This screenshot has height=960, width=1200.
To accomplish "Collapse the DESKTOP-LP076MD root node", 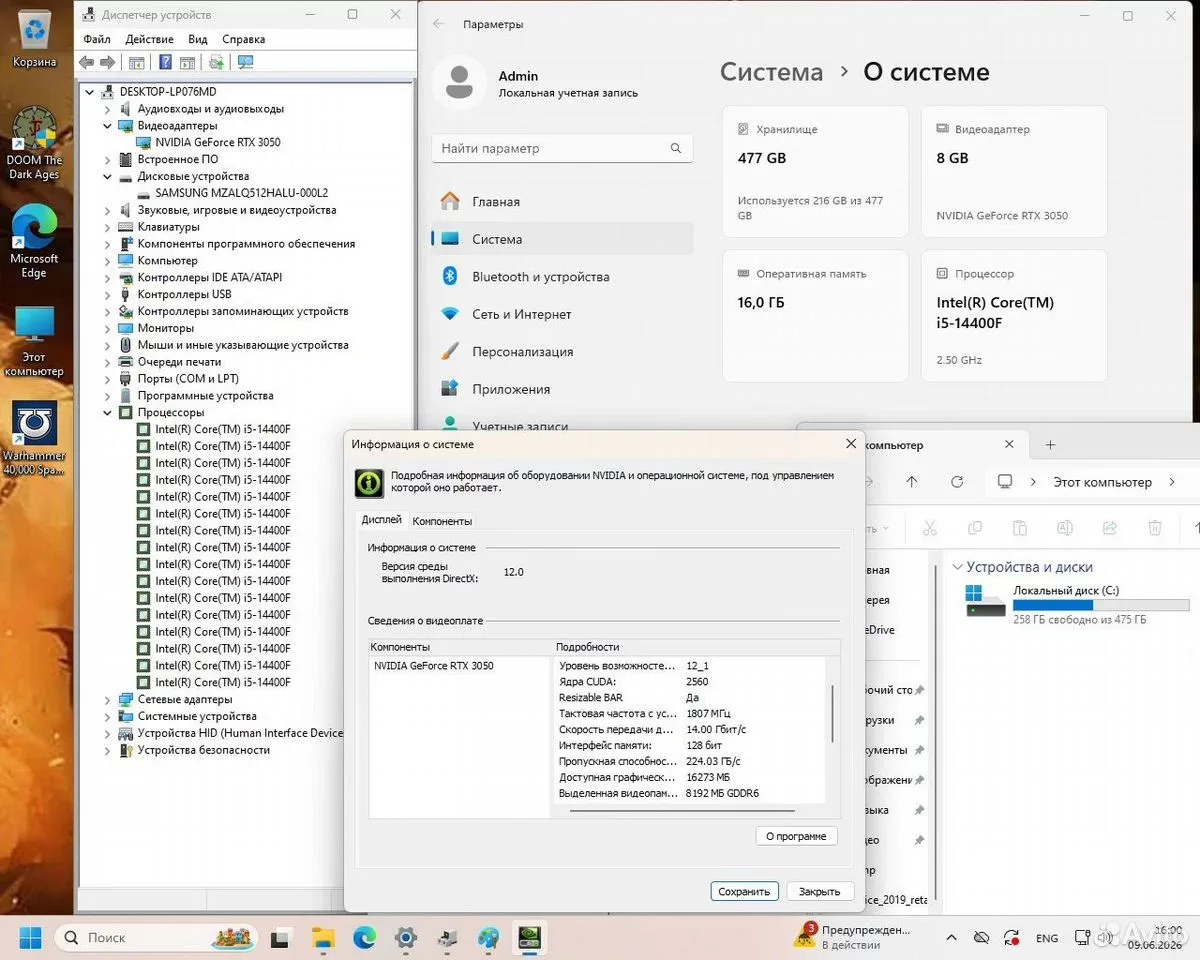I will pyautogui.click(x=90, y=92).
